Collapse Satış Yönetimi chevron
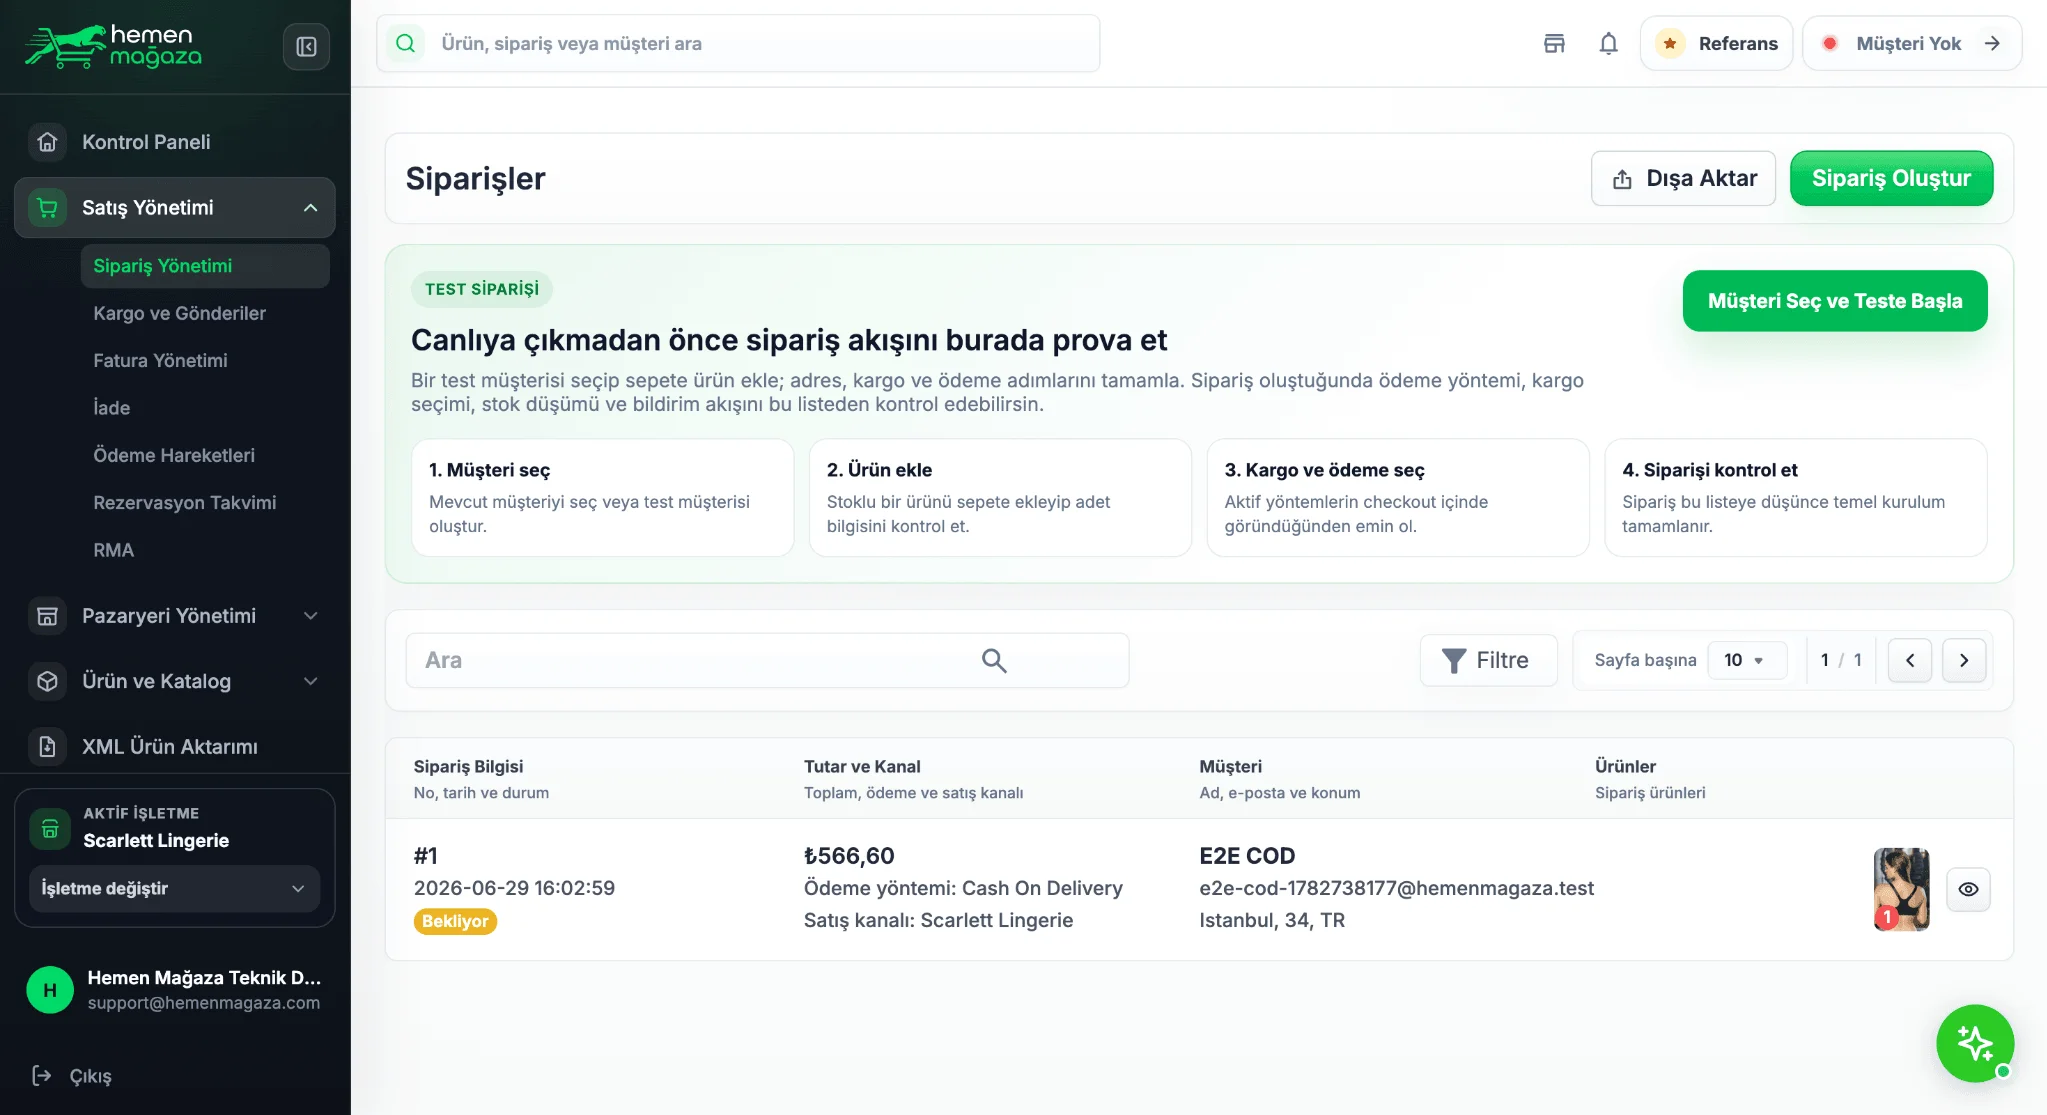Image resolution: width=2047 pixels, height=1115 pixels. point(311,208)
